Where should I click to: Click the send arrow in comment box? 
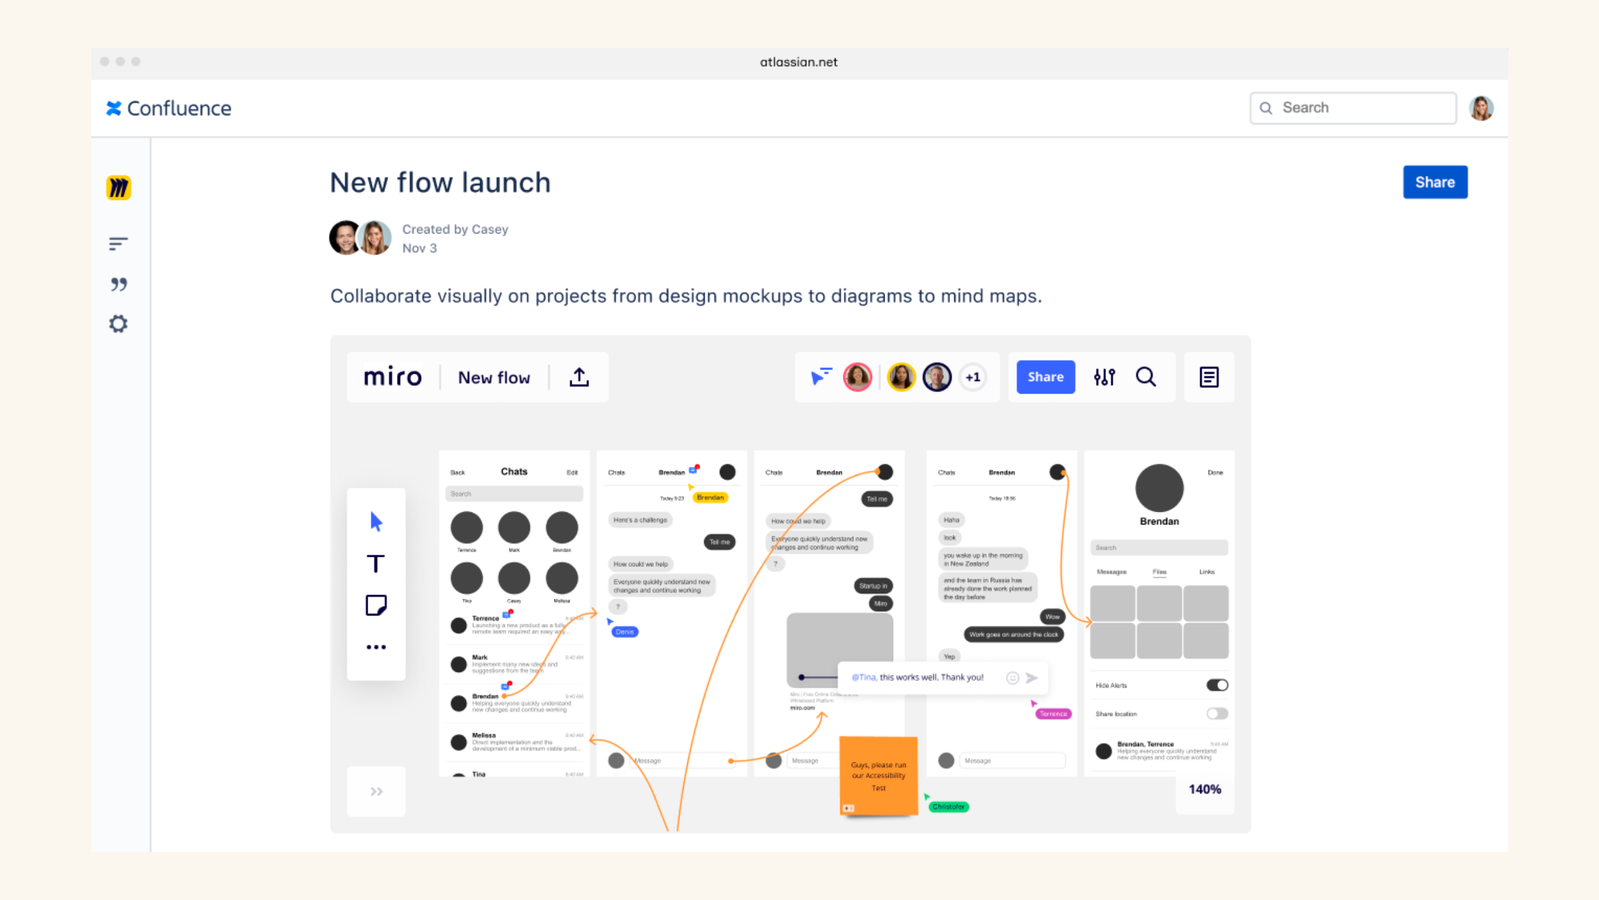(1032, 678)
